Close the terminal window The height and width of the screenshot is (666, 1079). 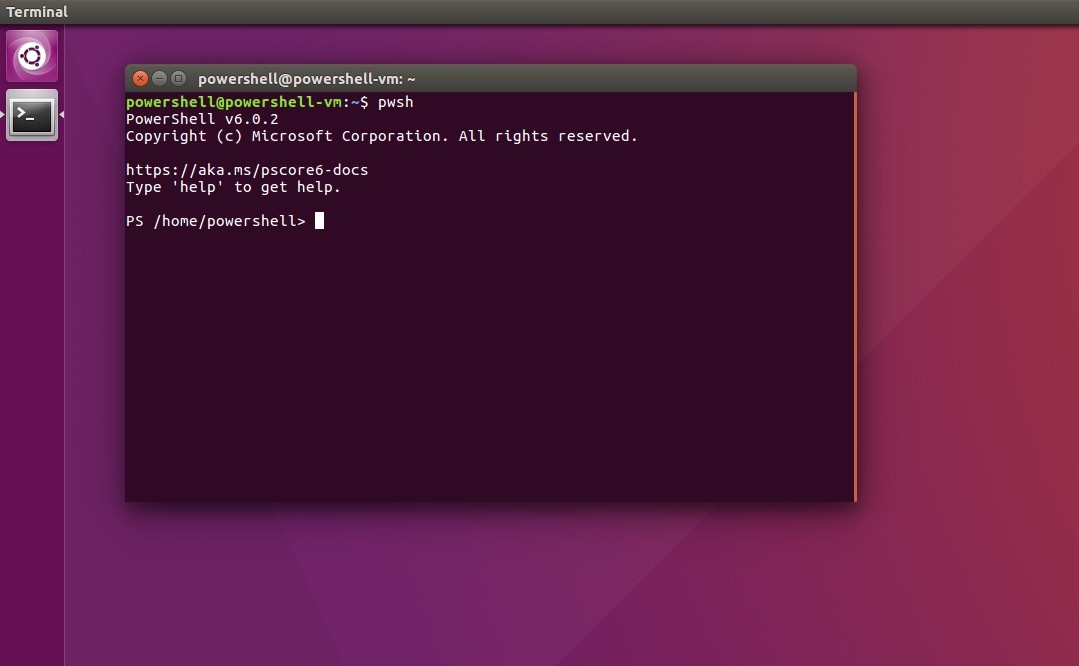point(140,78)
